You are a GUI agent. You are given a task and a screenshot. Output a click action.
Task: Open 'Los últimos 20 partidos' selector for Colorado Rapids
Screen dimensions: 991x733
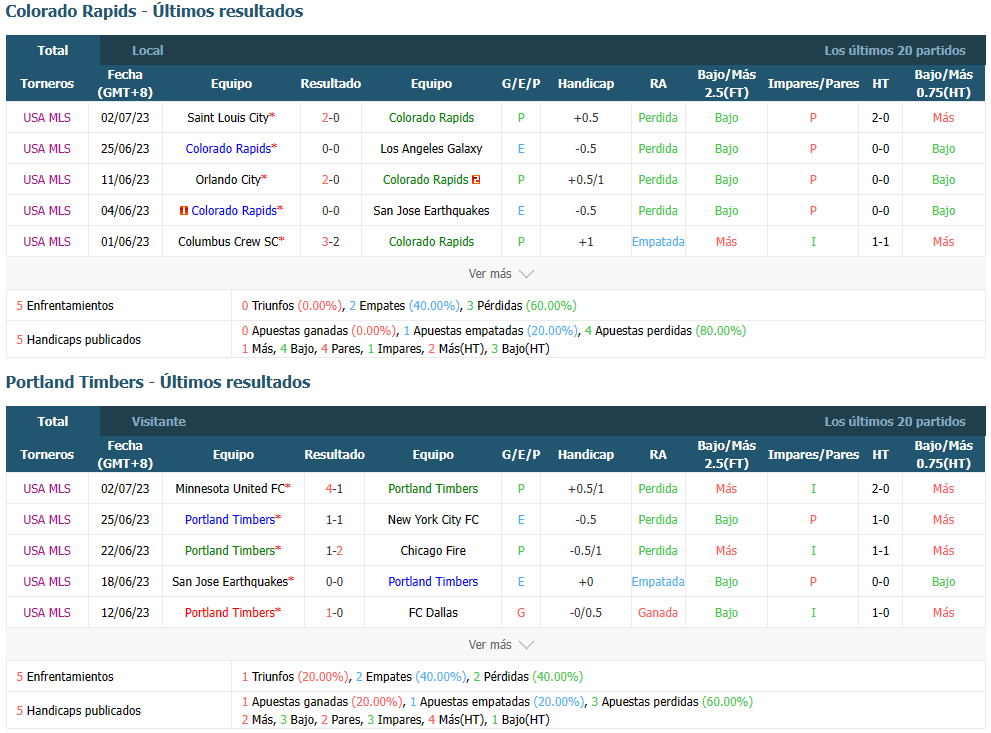pyautogui.click(x=894, y=51)
